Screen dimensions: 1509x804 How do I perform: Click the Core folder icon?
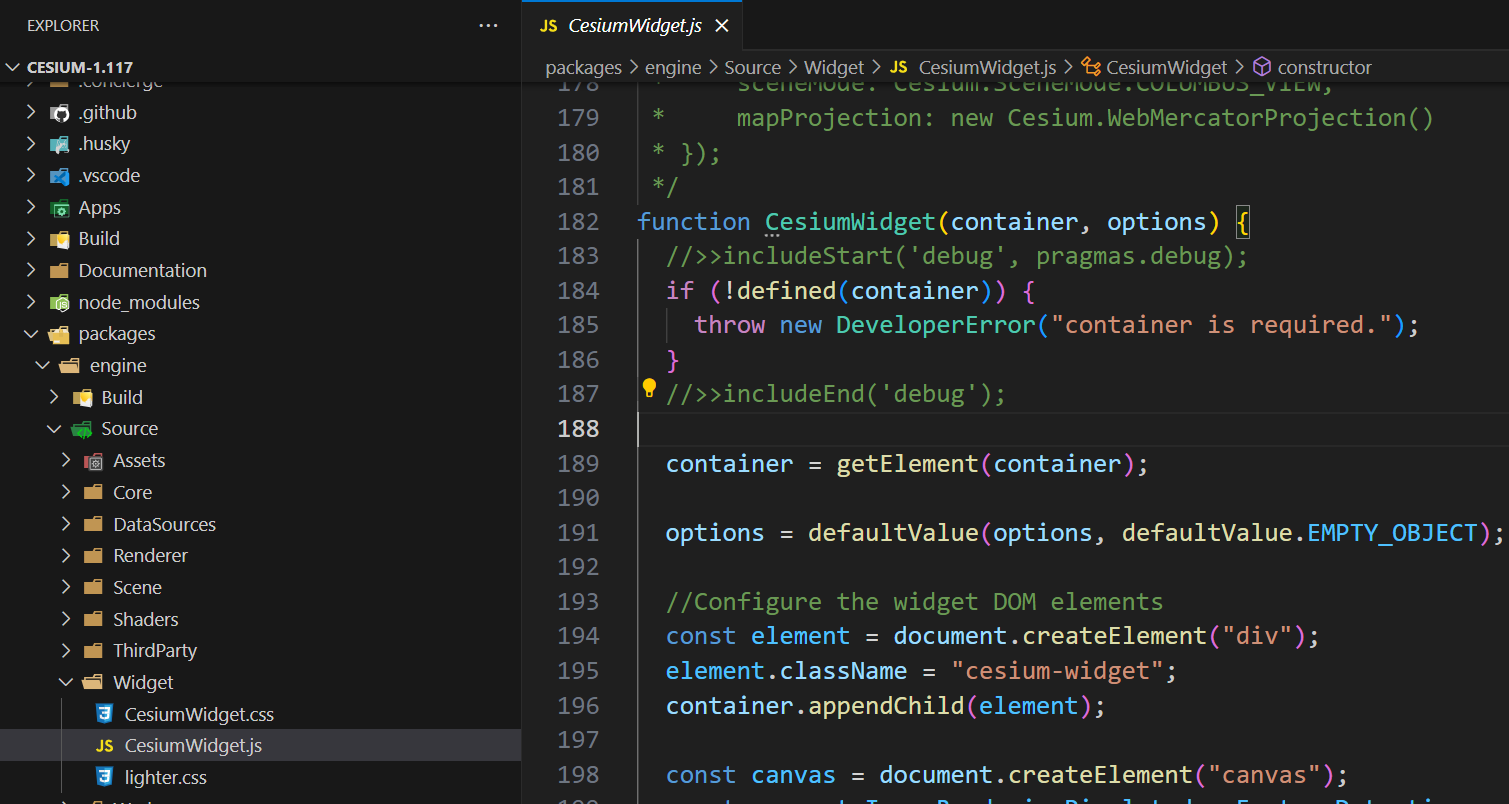click(x=94, y=493)
